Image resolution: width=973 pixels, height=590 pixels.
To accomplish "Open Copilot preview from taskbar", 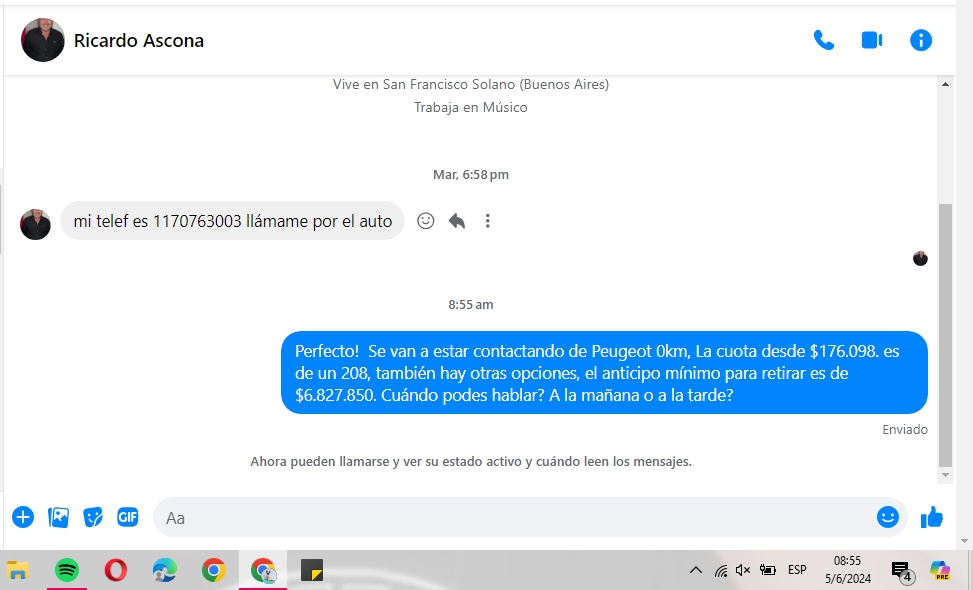I will [x=939, y=570].
